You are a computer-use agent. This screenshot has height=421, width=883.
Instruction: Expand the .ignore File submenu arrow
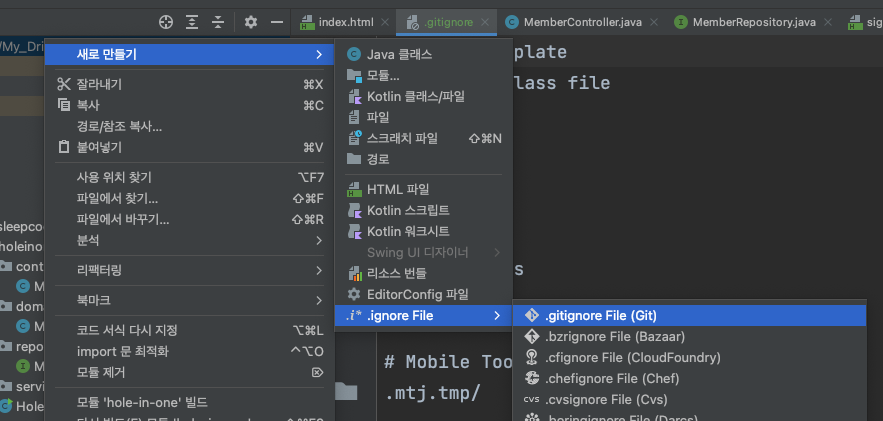coord(497,316)
